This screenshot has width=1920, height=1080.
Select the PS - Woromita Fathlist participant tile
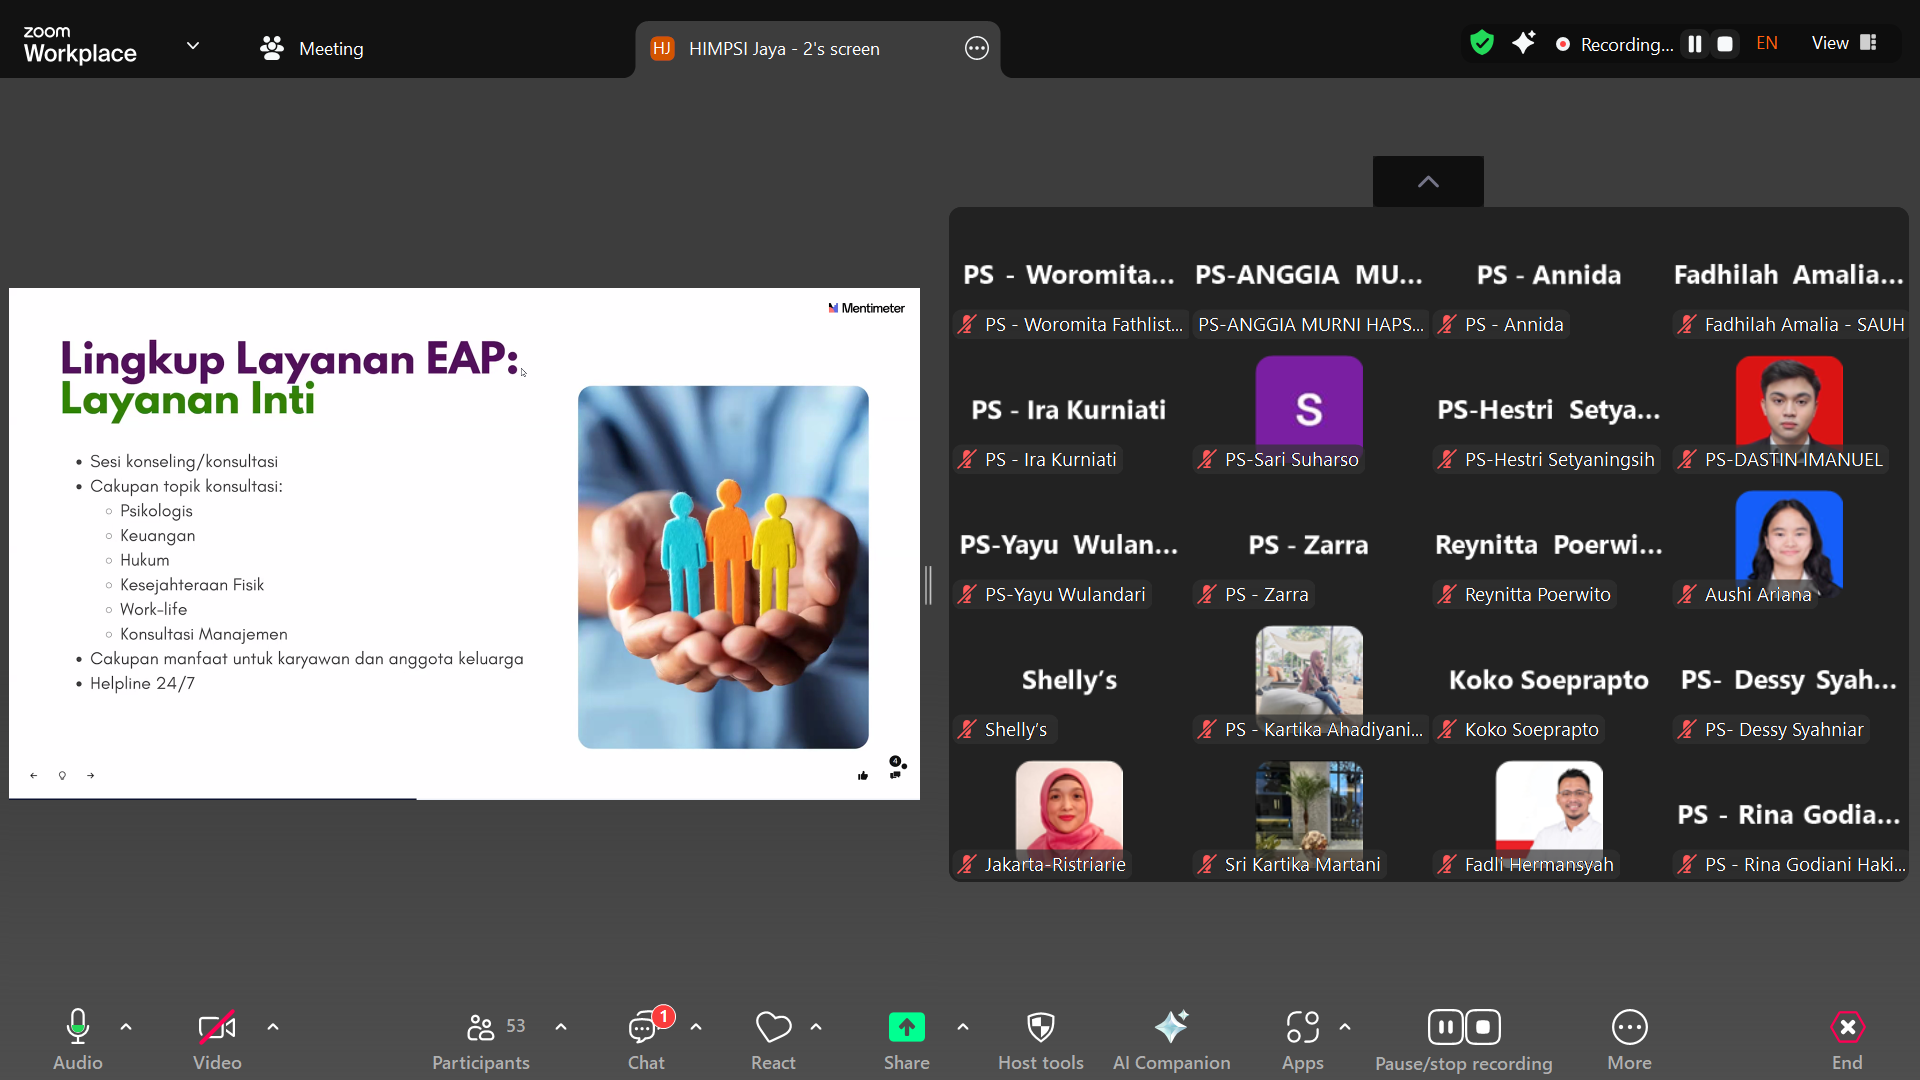click(x=1069, y=279)
